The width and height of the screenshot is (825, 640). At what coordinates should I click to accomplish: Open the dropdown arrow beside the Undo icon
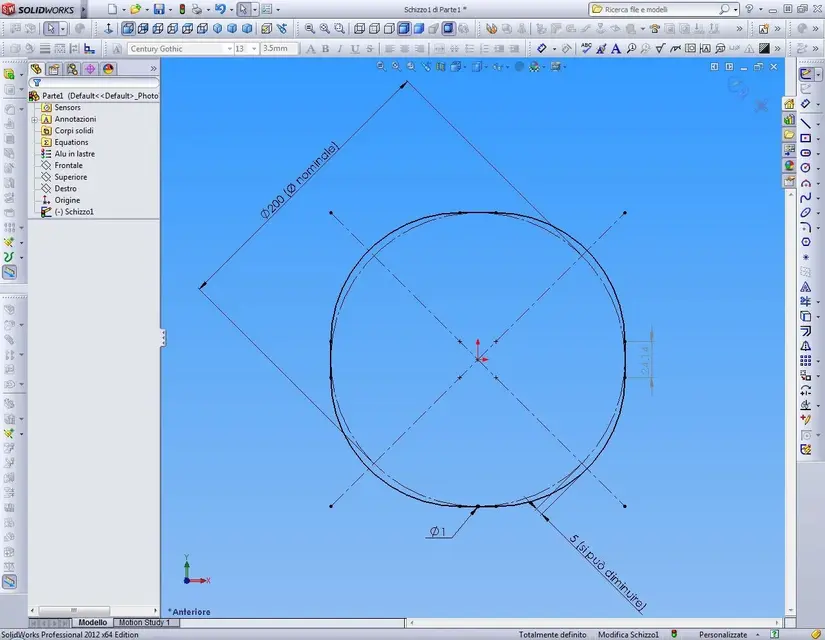click(x=232, y=9)
